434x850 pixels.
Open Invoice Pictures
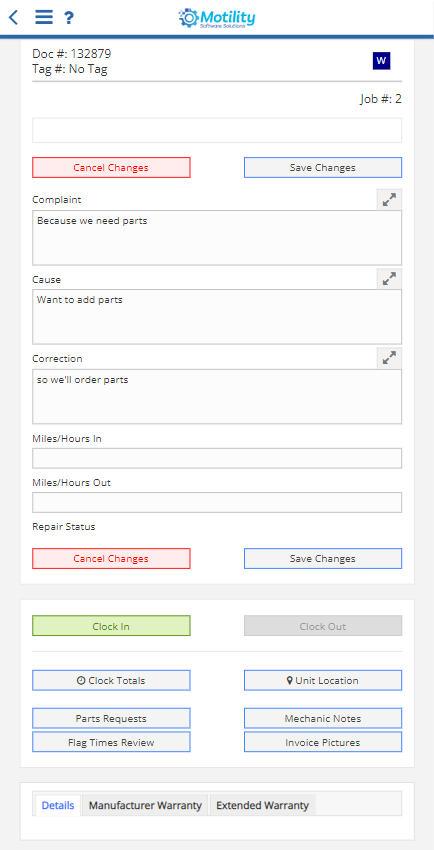[323, 742]
